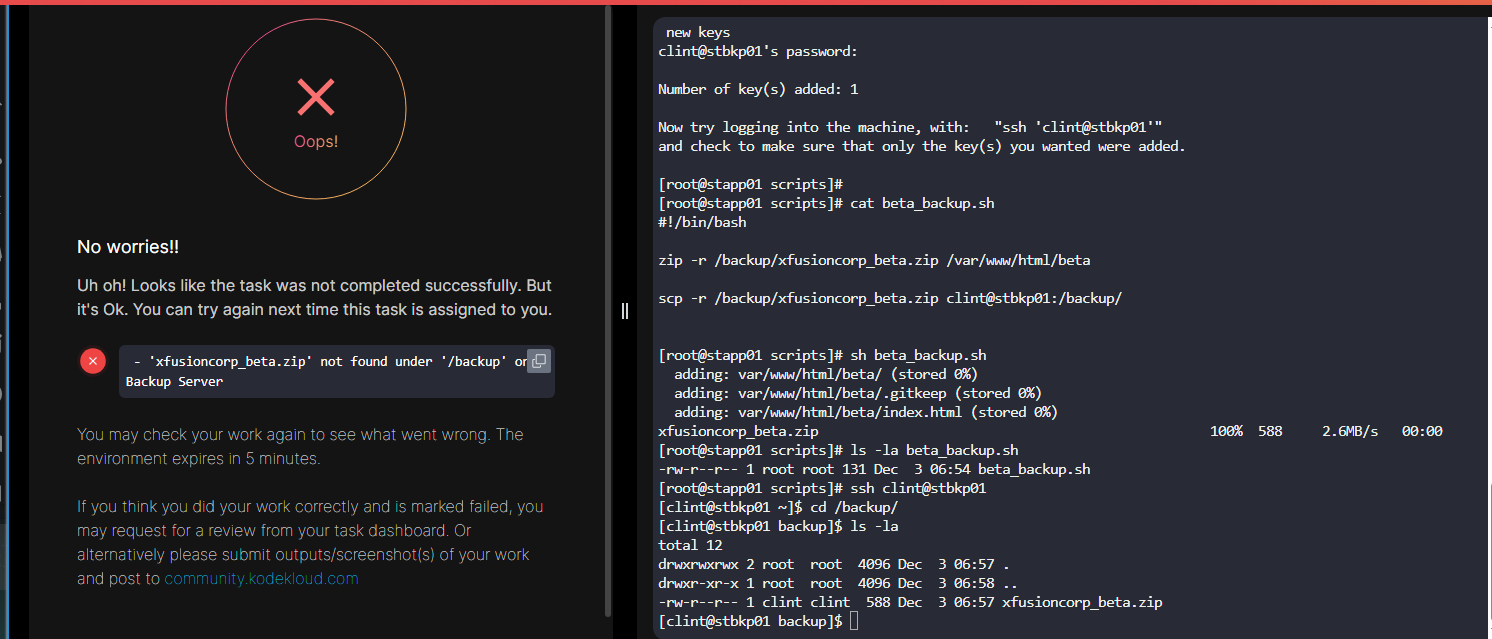Click the "ssh clint@stbkp01" command line
This screenshot has height=639, width=1492.
click(x=918, y=488)
